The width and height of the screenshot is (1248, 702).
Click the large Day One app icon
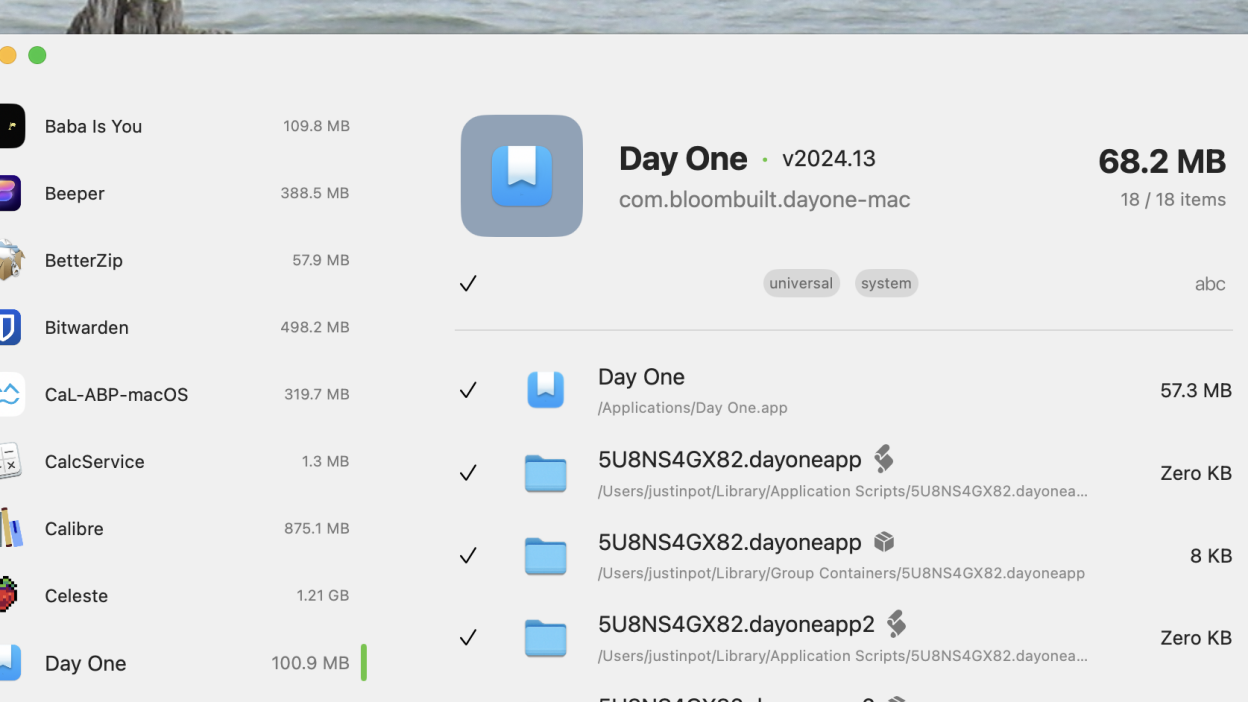521,176
